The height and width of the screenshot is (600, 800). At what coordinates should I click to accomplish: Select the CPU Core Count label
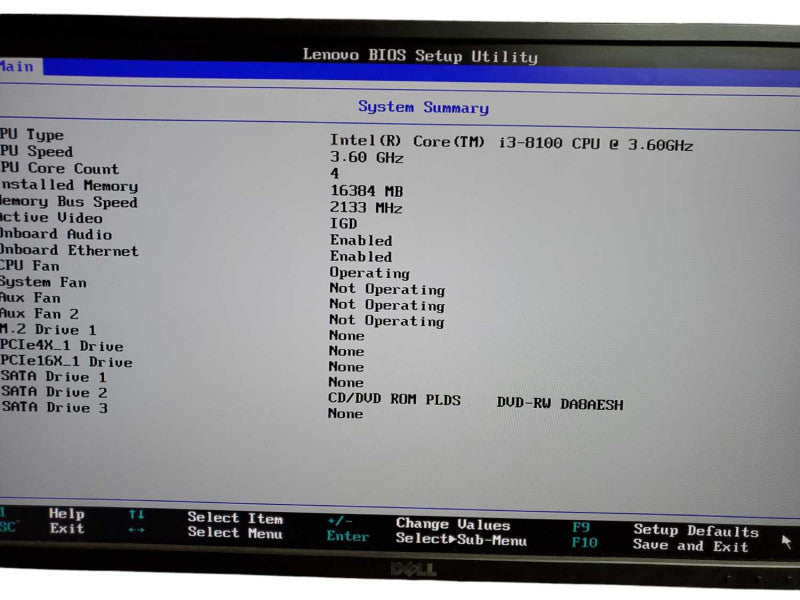[x=59, y=168]
